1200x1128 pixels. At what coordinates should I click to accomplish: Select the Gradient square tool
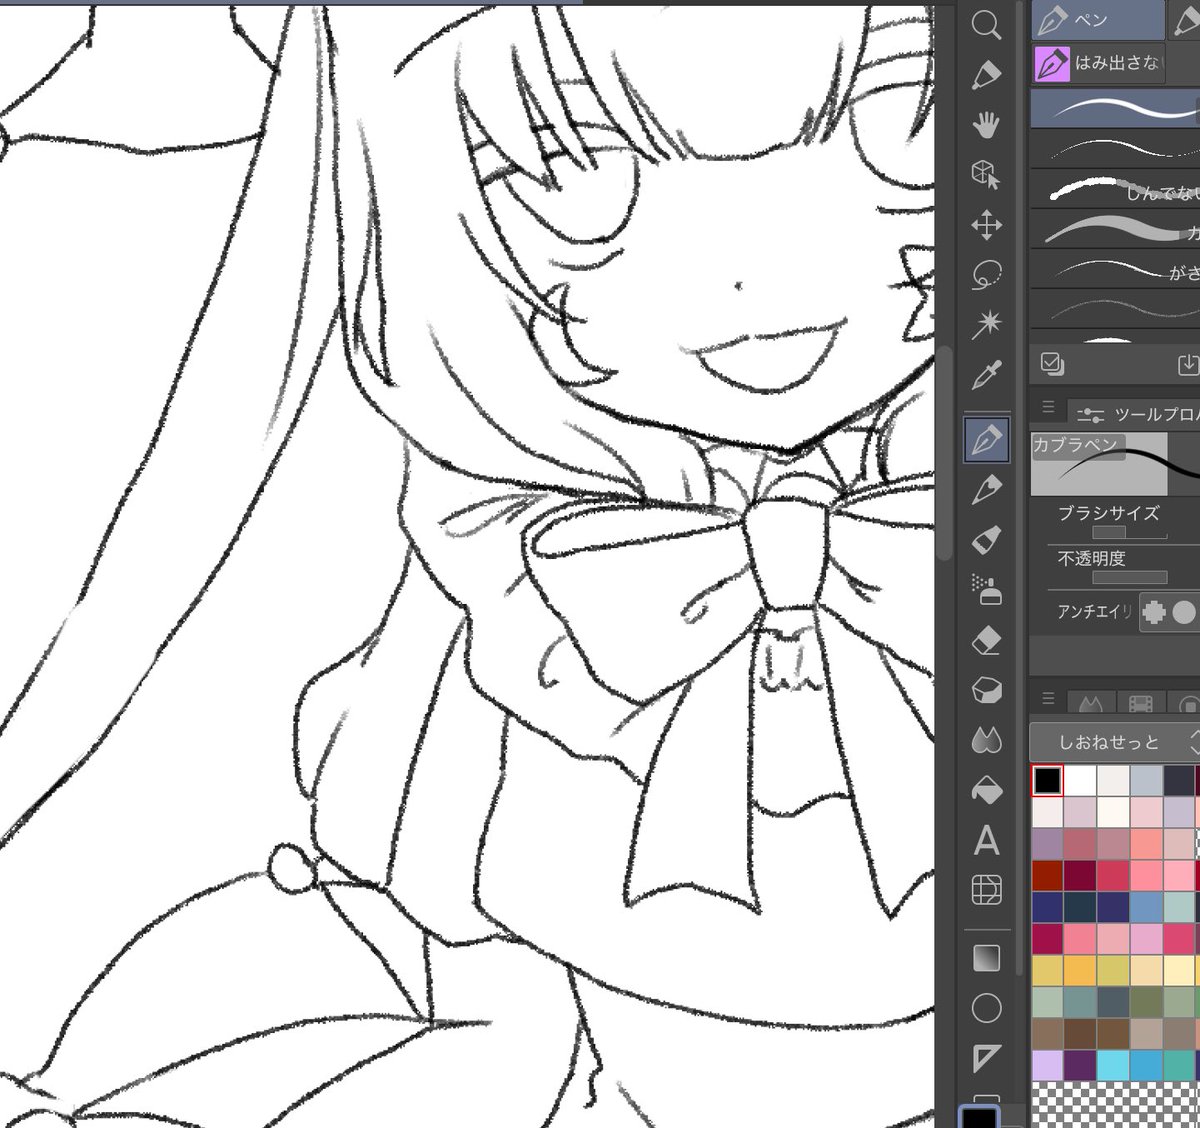click(x=987, y=958)
